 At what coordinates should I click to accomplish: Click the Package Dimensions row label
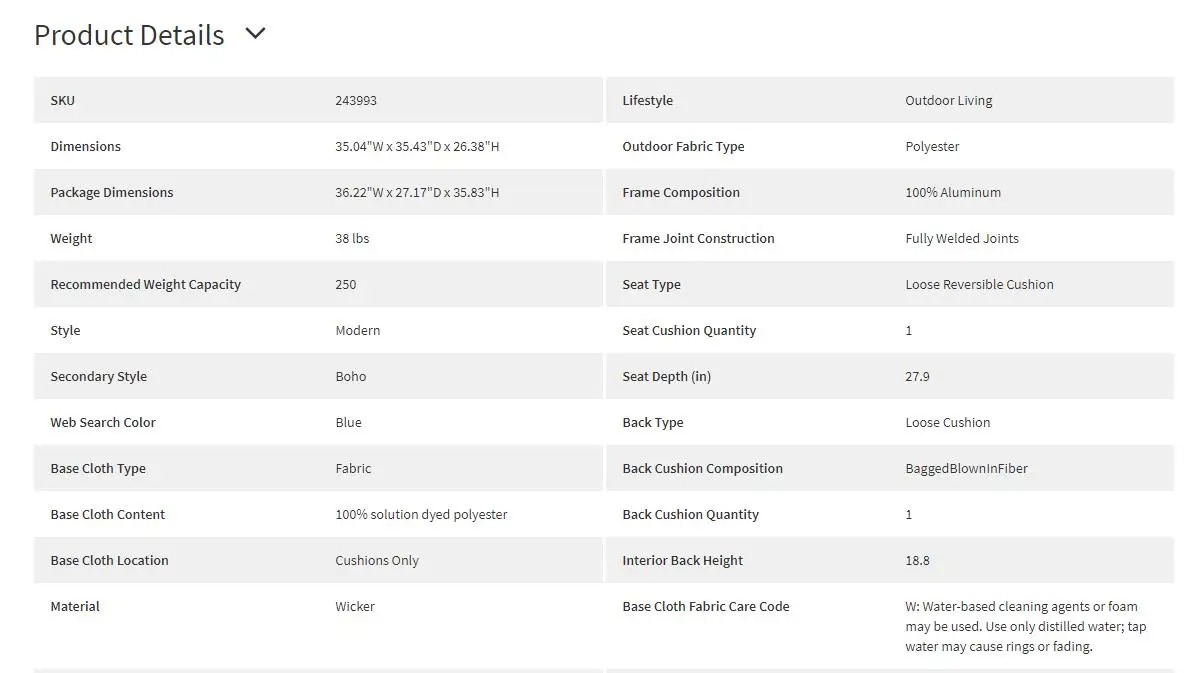[112, 193]
